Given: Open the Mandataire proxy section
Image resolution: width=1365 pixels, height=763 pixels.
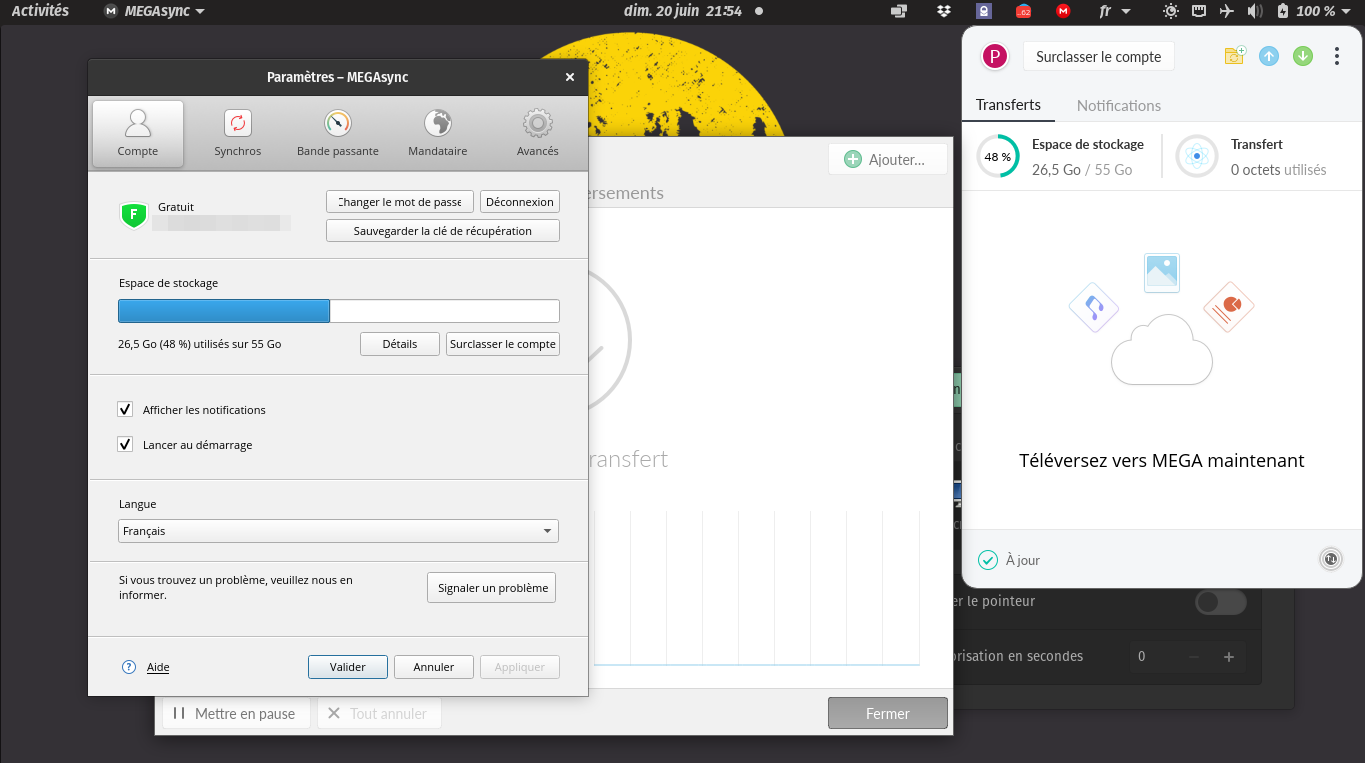Looking at the screenshot, I should click(x=437, y=134).
